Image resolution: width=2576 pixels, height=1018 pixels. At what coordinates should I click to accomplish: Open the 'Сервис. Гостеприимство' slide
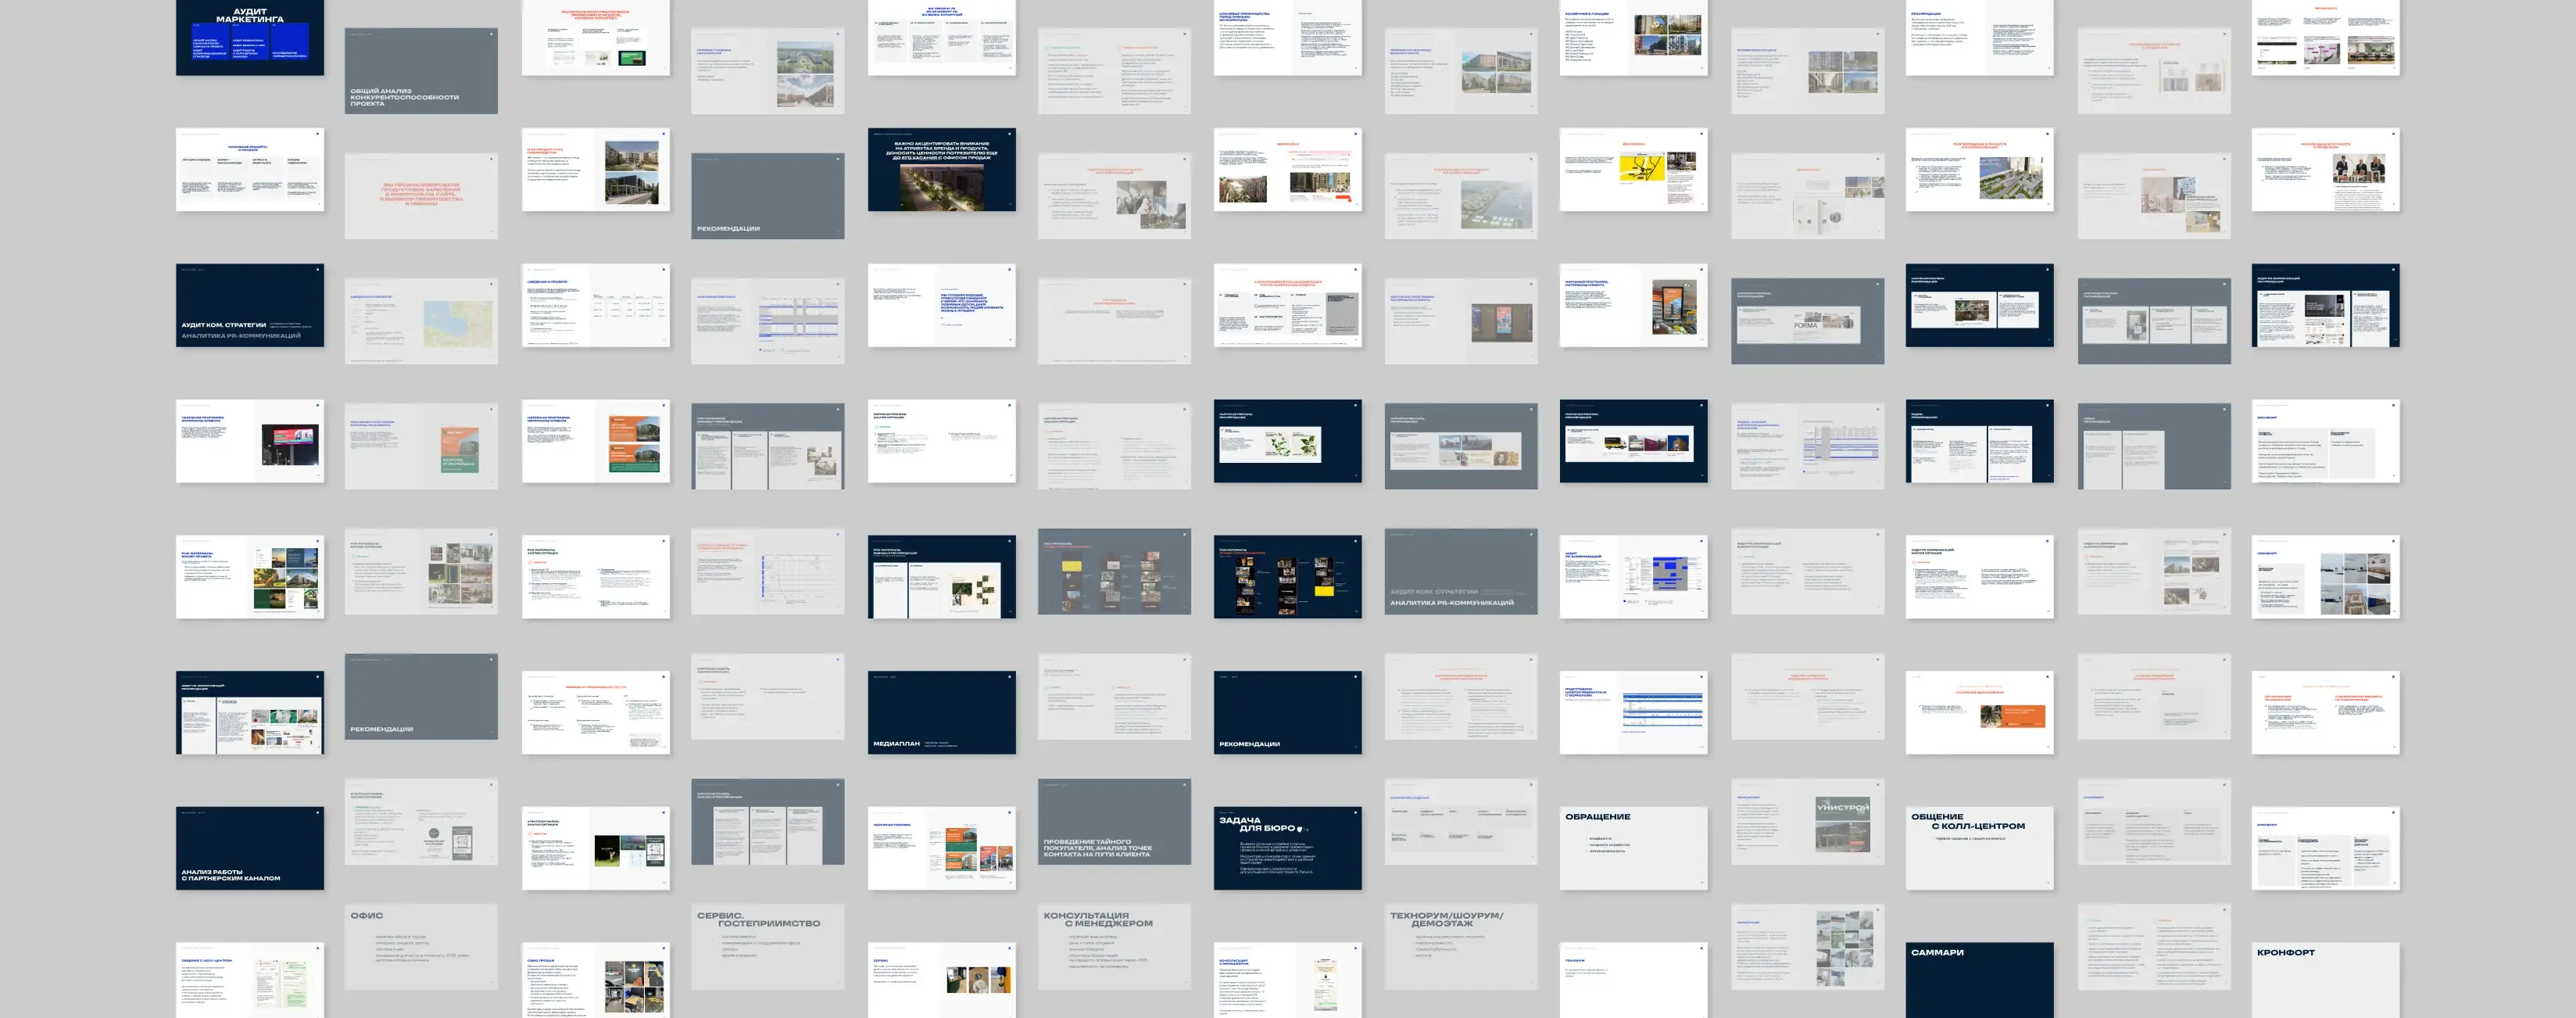[767, 947]
